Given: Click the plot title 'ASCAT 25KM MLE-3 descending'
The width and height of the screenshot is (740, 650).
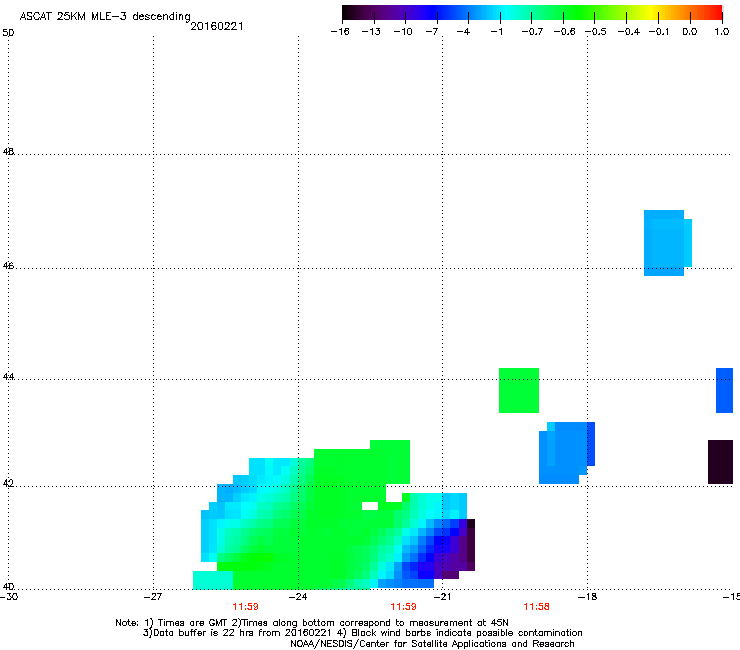Looking at the screenshot, I should point(105,16).
